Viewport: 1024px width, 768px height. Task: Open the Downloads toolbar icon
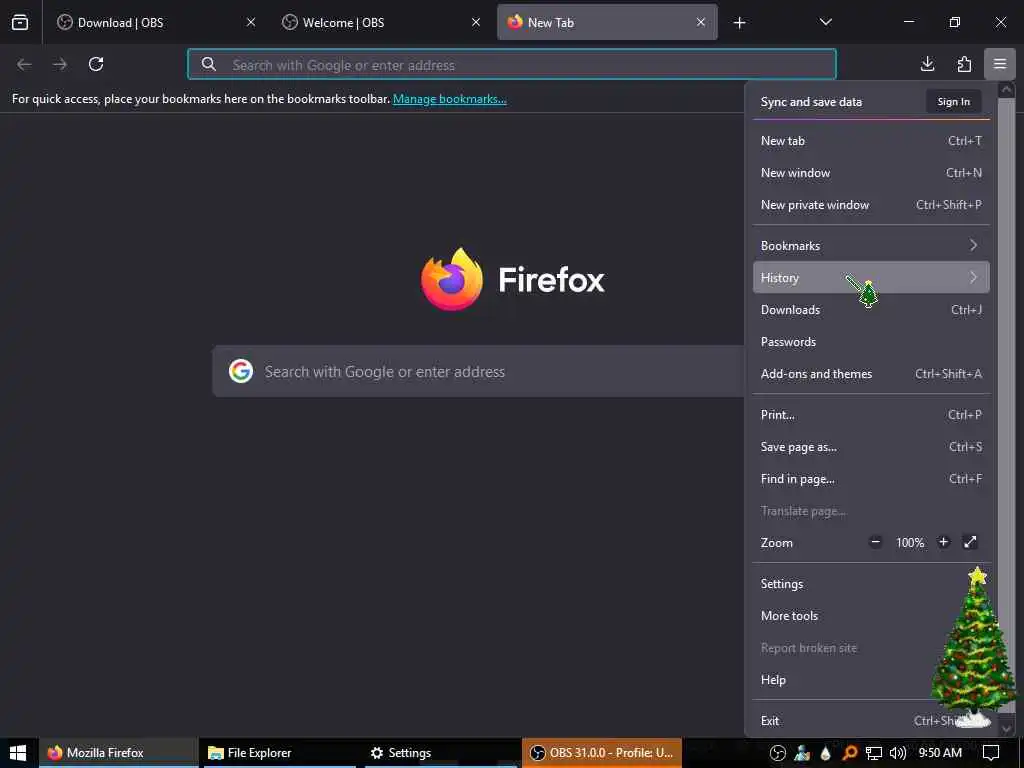pyautogui.click(x=927, y=64)
